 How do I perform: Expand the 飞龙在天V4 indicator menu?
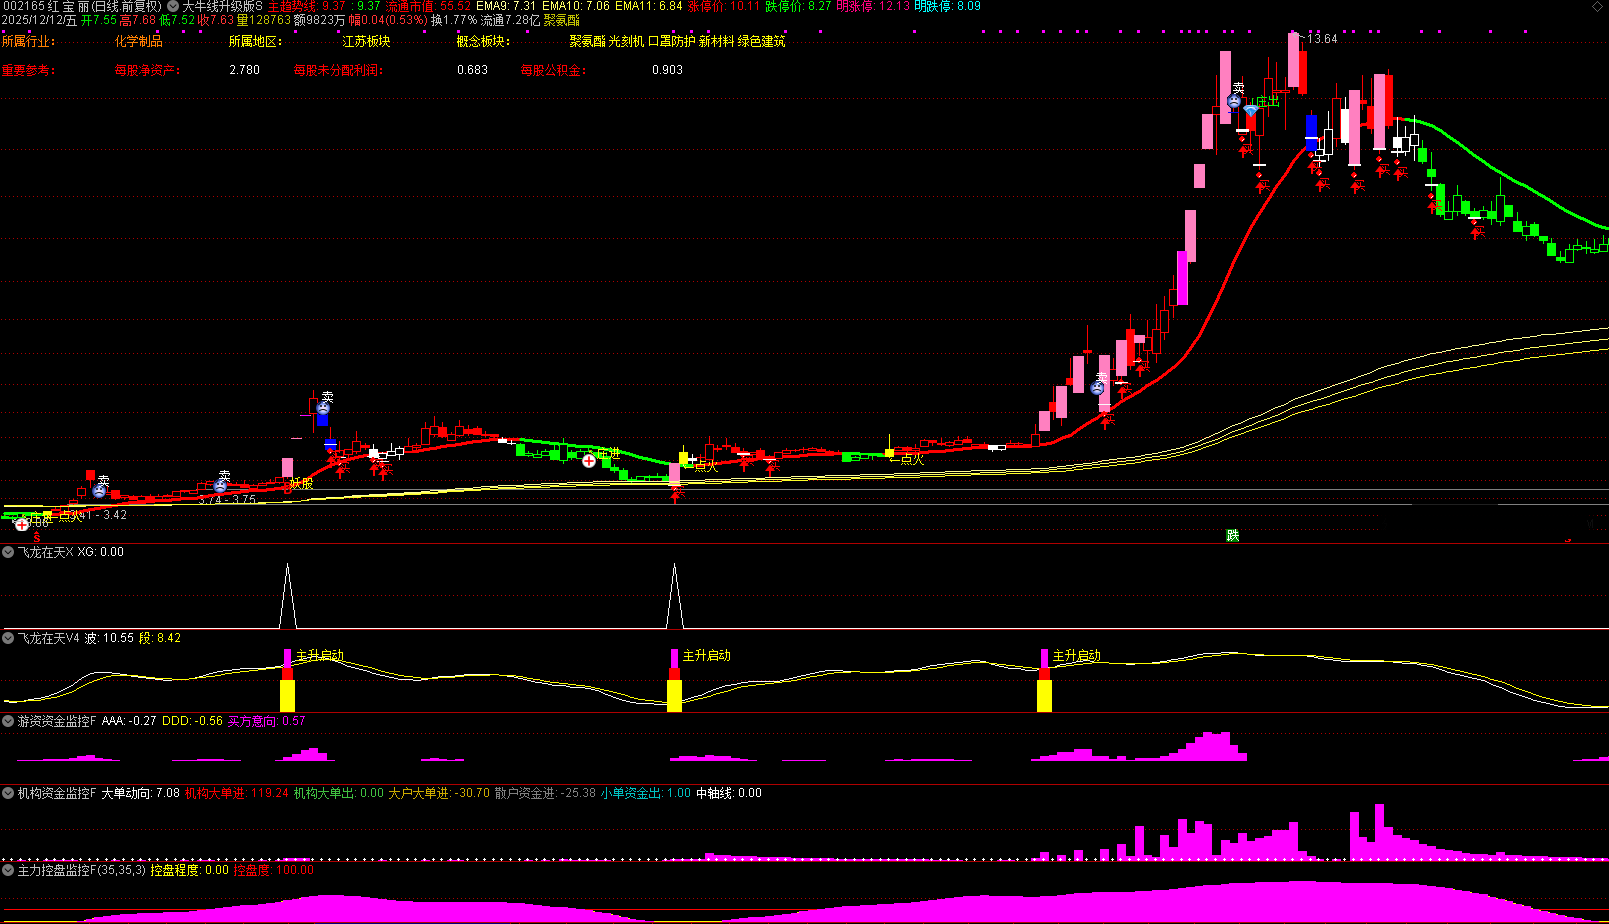click(8, 638)
